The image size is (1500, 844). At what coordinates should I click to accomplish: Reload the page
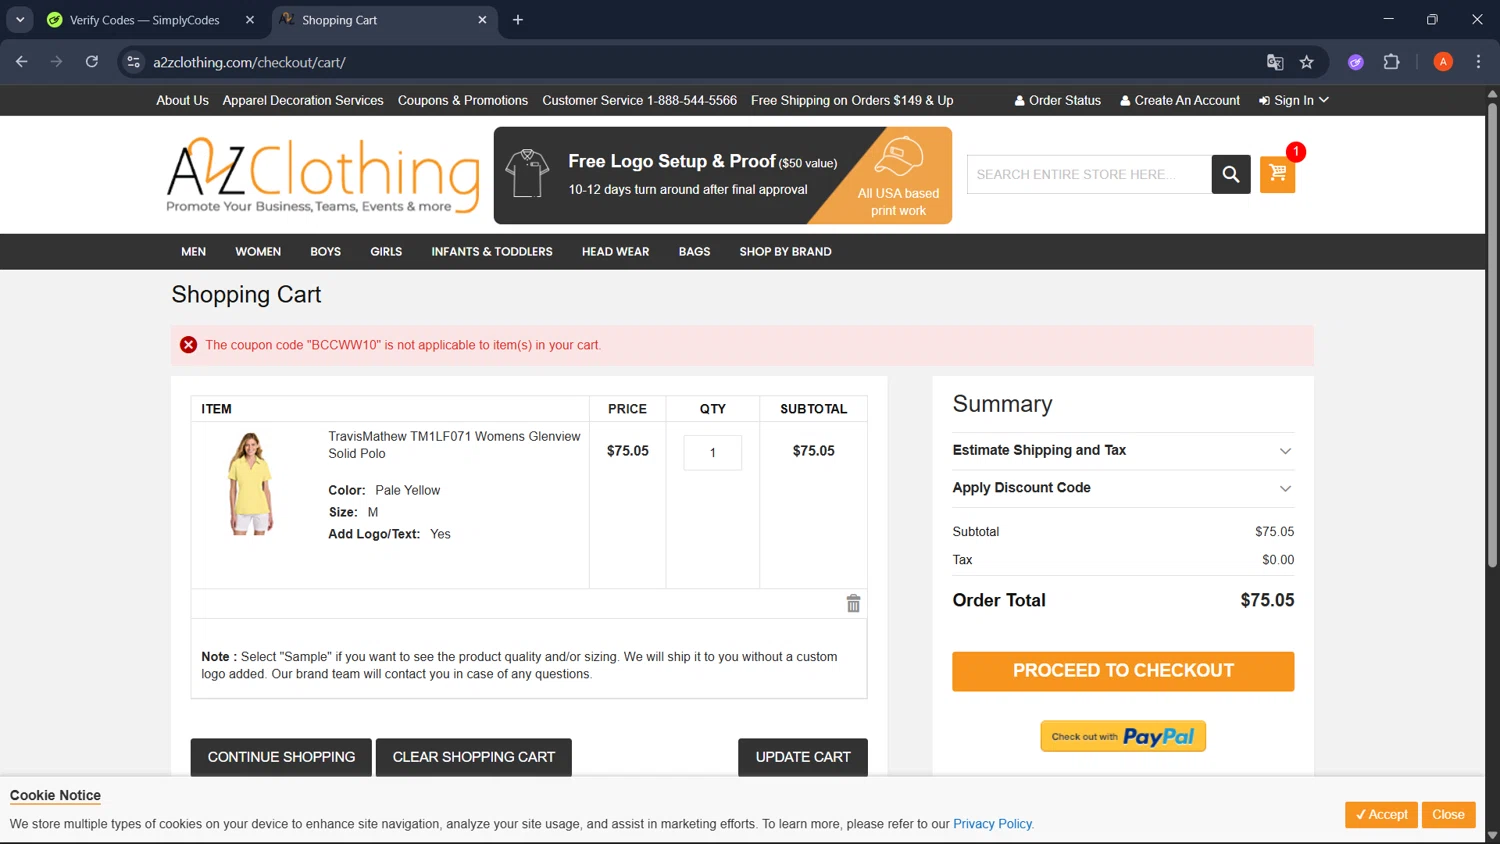[x=92, y=62]
